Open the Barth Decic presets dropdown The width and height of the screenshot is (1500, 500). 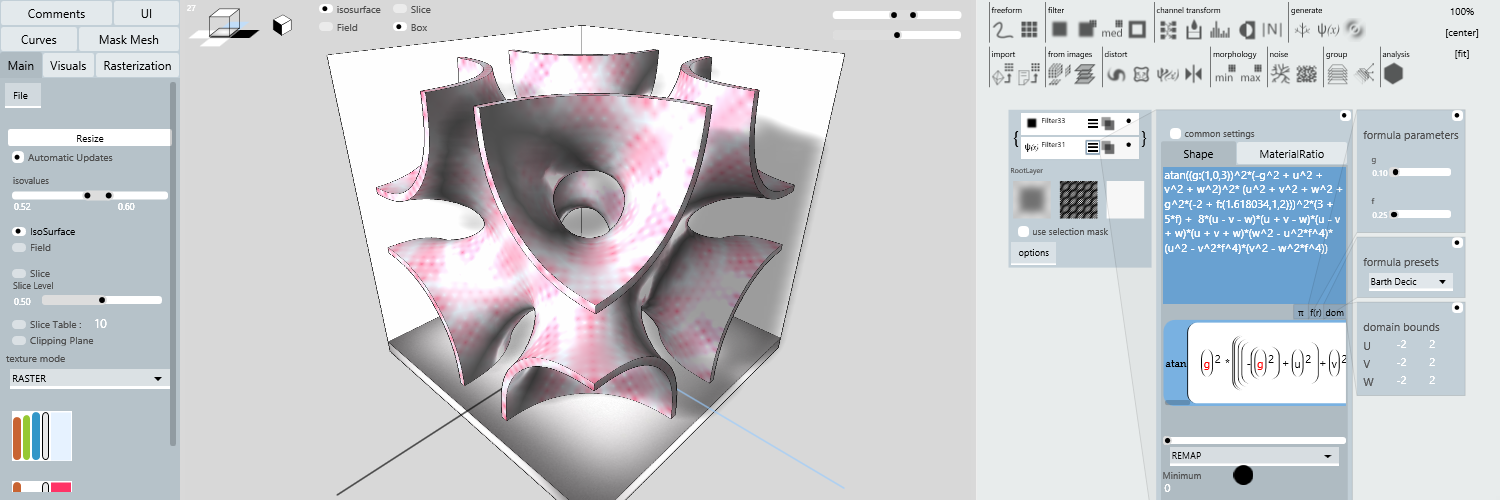1410,282
